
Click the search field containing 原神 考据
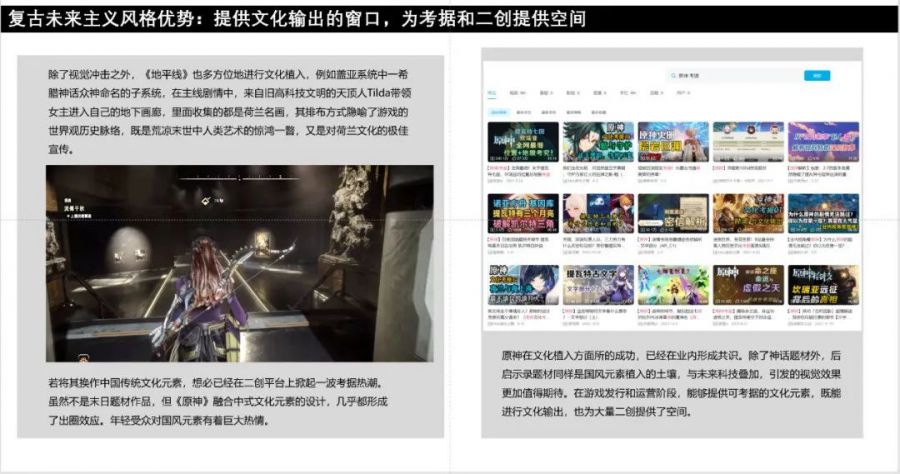[735, 75]
